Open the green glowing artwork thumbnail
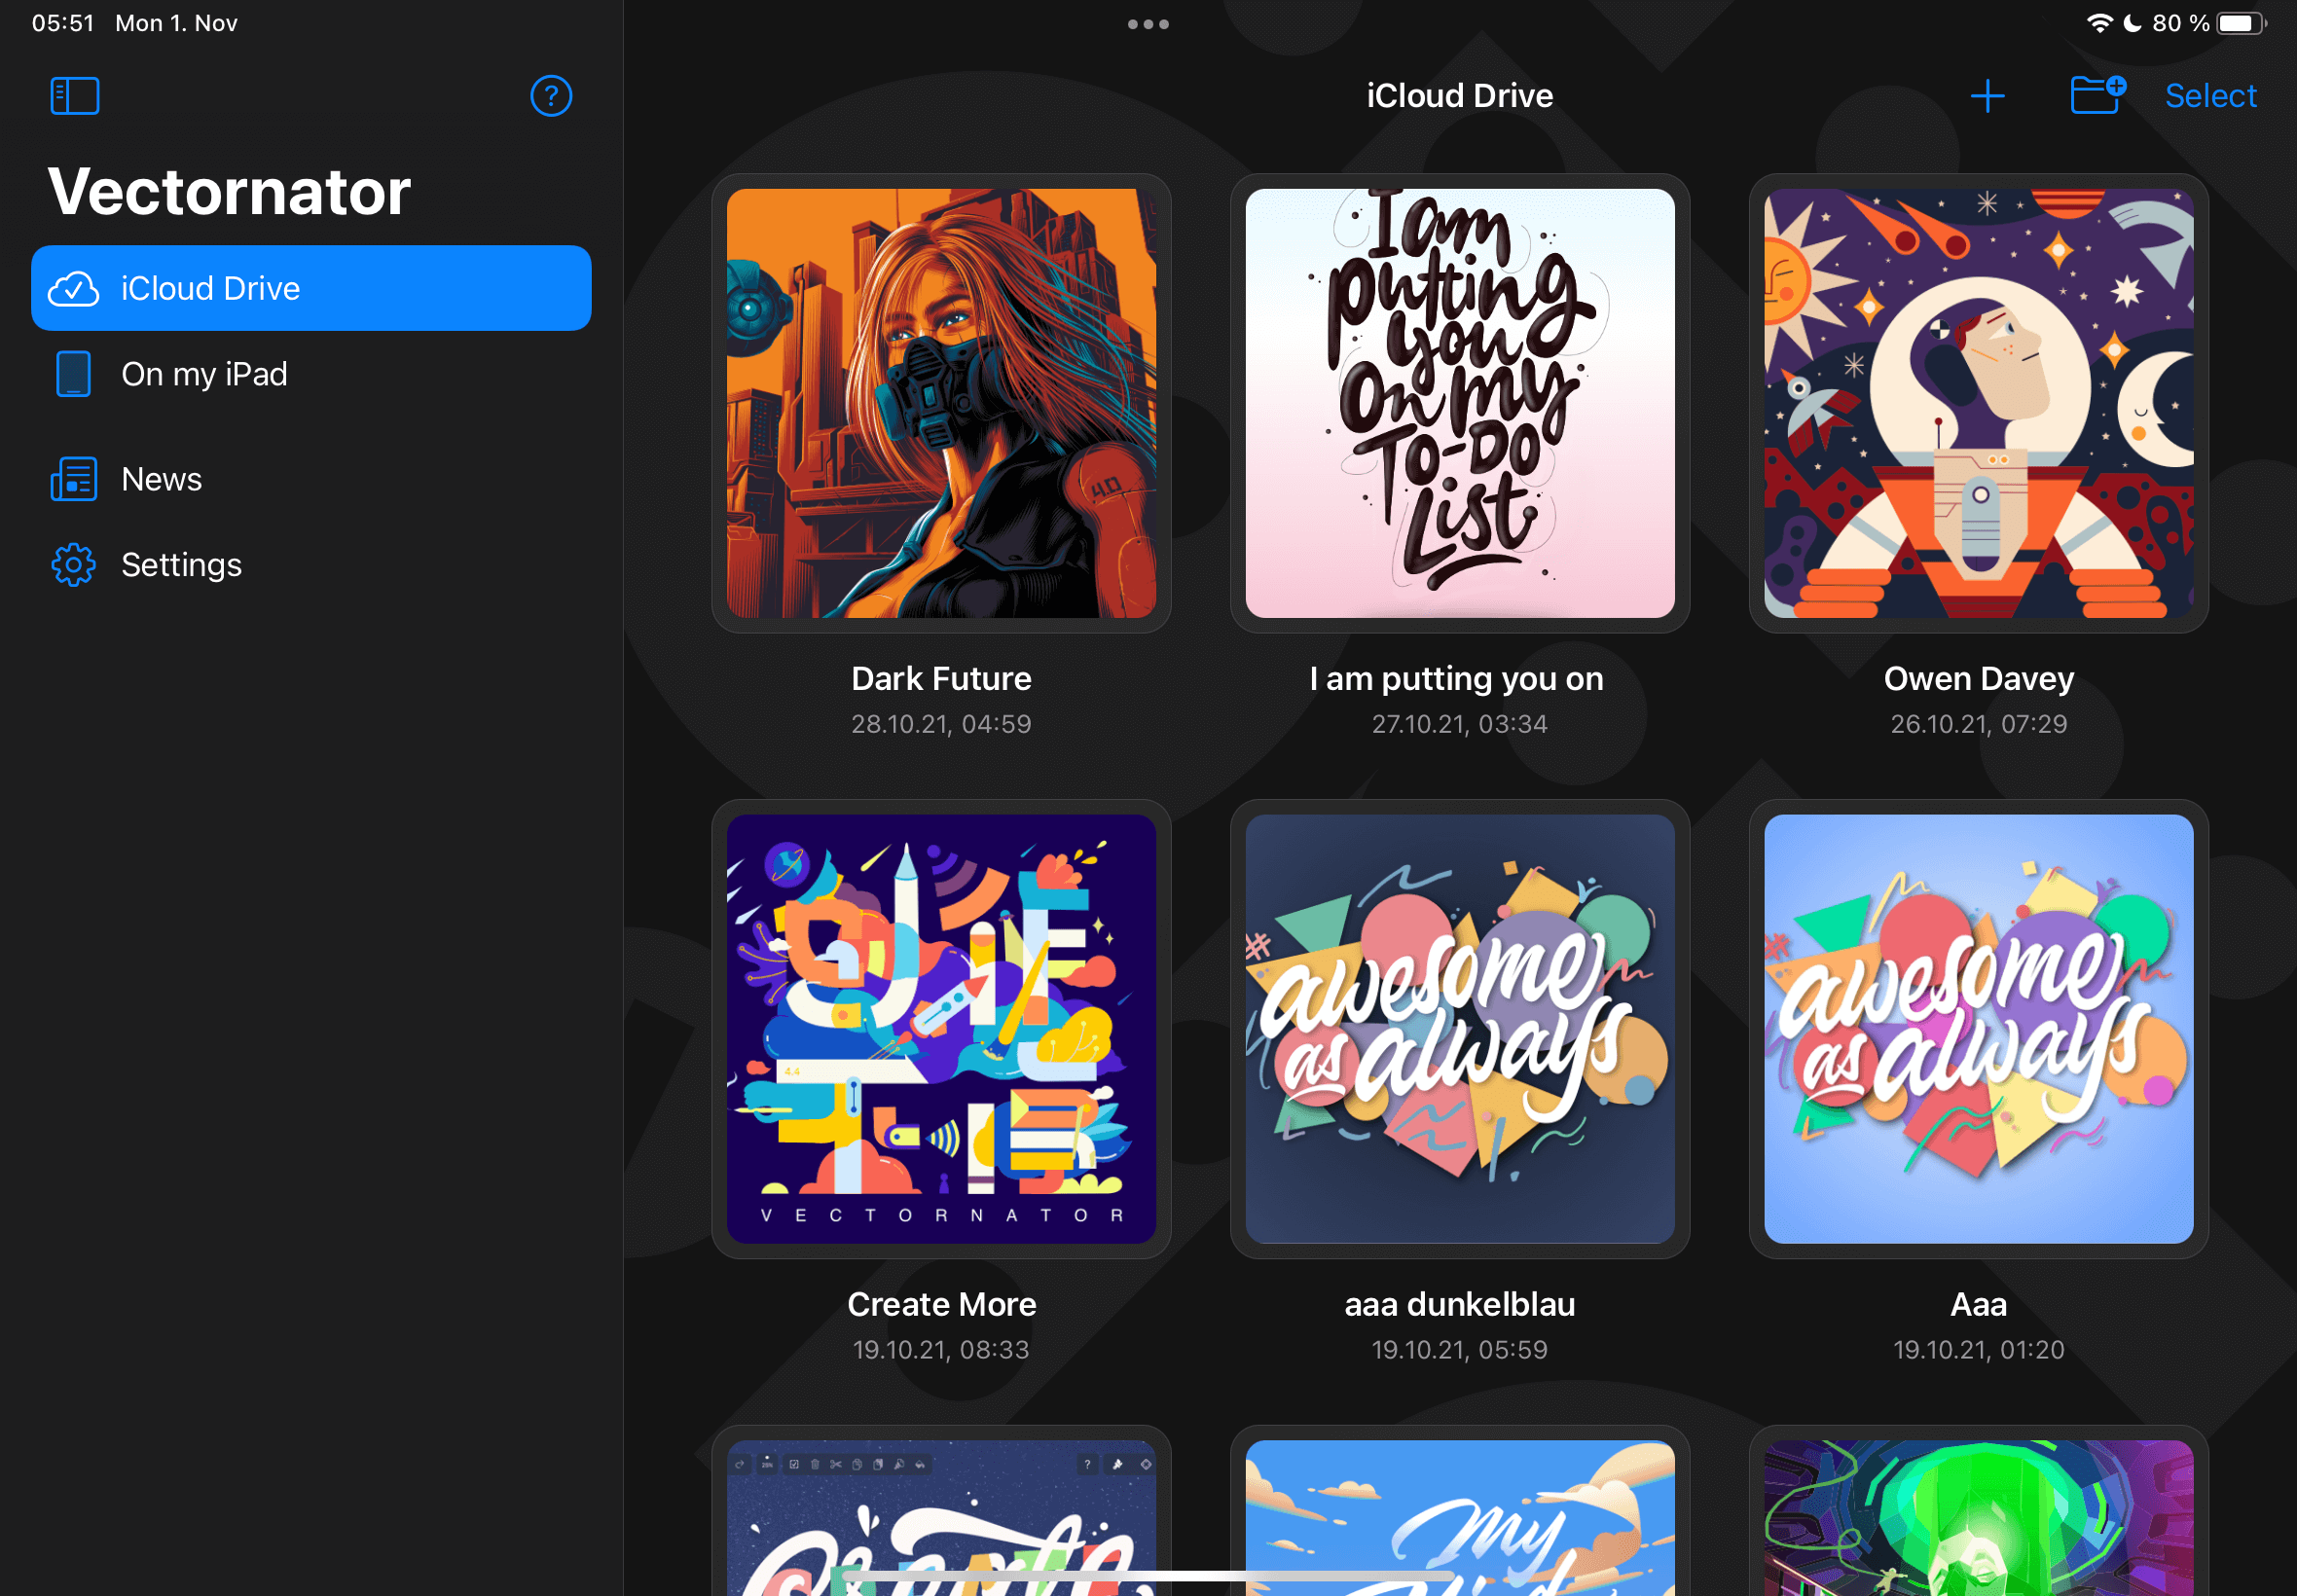2297x1596 pixels. (x=1978, y=1517)
